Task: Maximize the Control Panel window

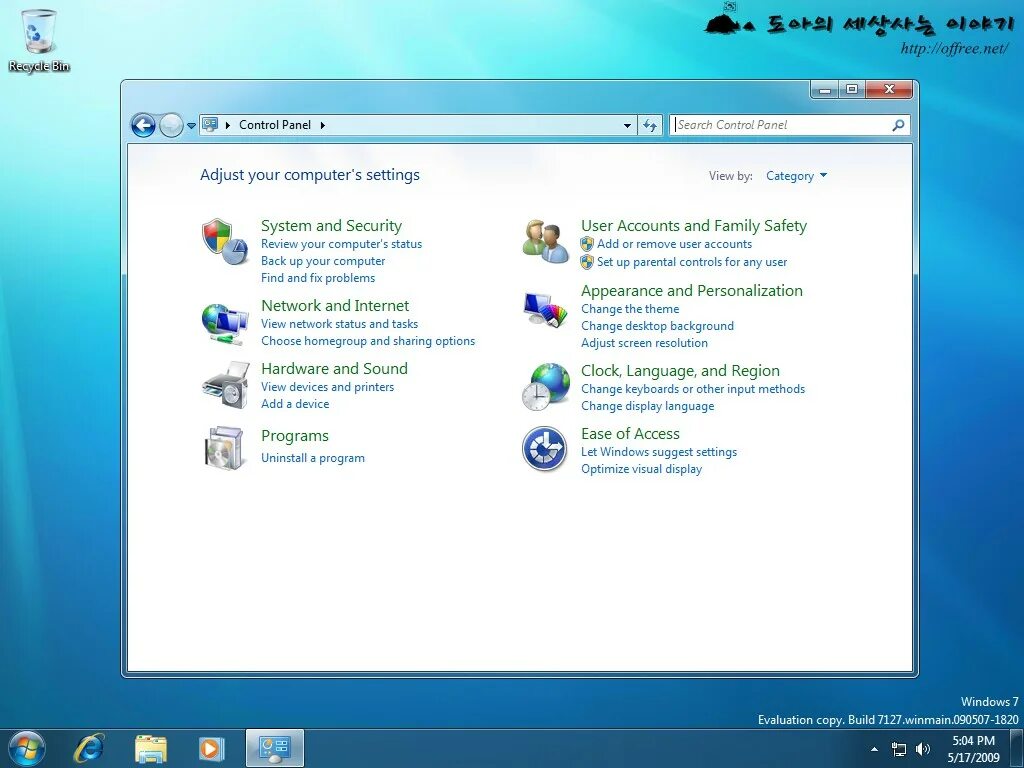Action: click(852, 89)
